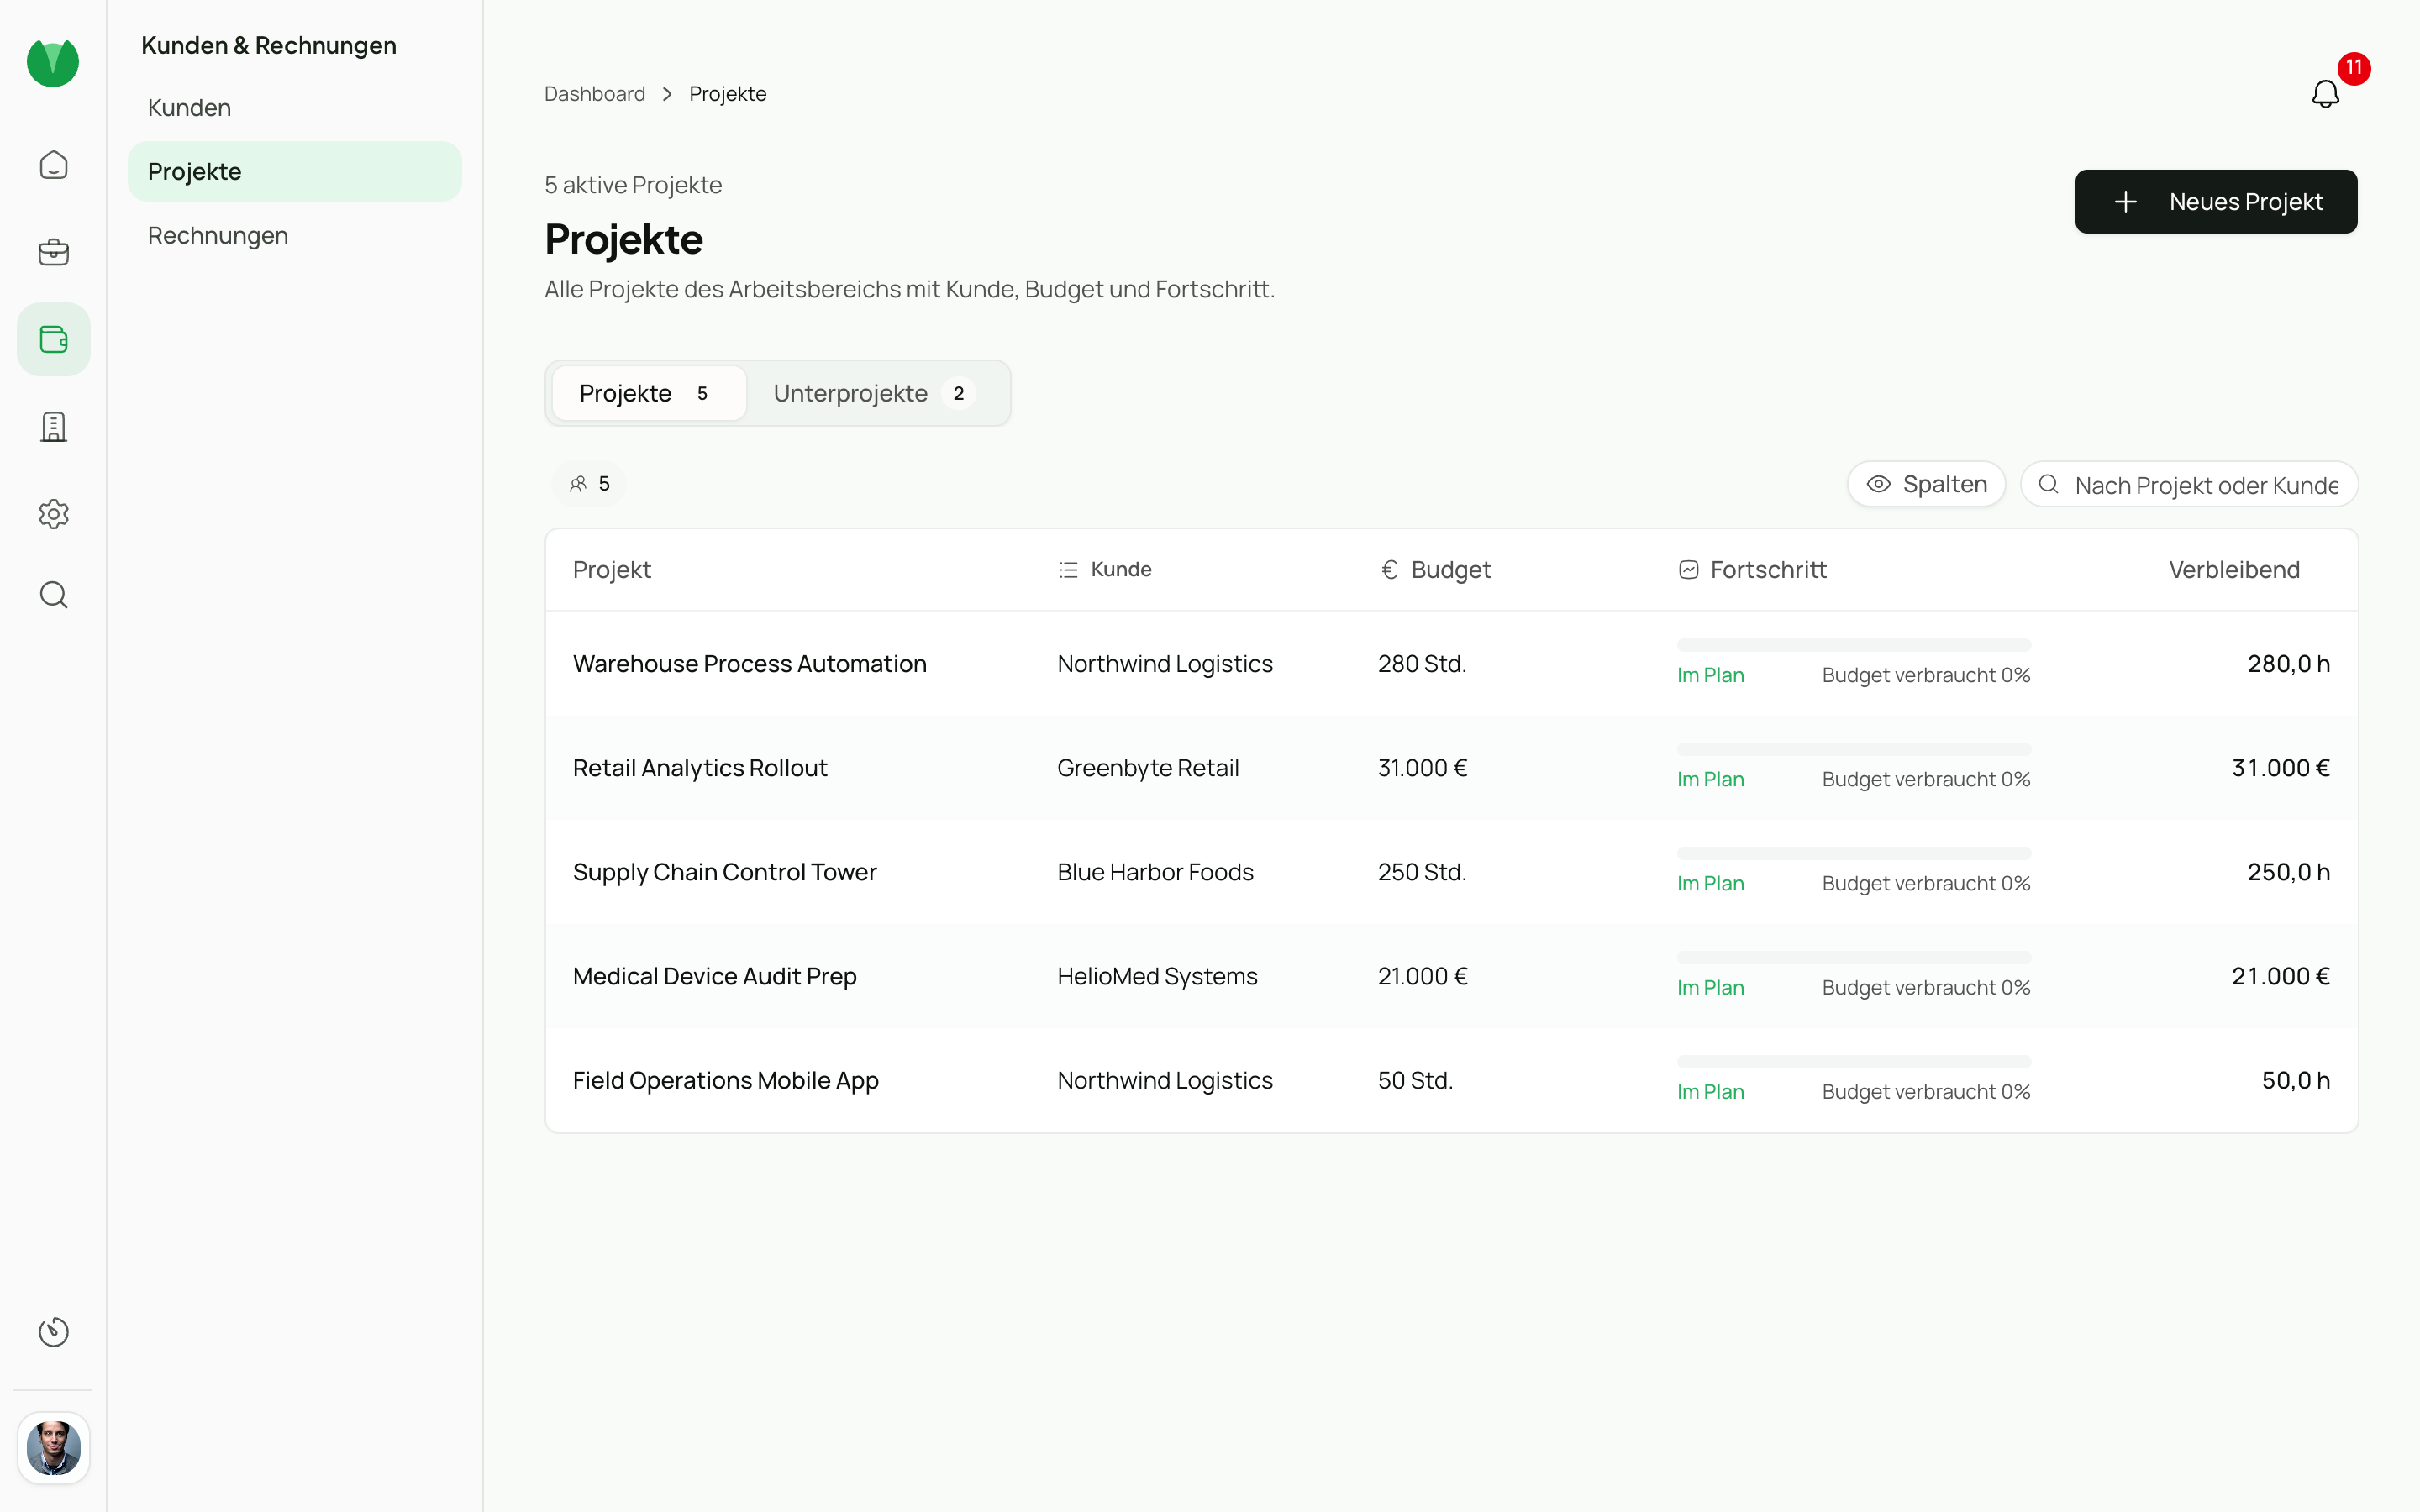Sort by the Verbleibend column header
This screenshot has width=2420, height=1512.
pyautogui.click(x=2234, y=570)
